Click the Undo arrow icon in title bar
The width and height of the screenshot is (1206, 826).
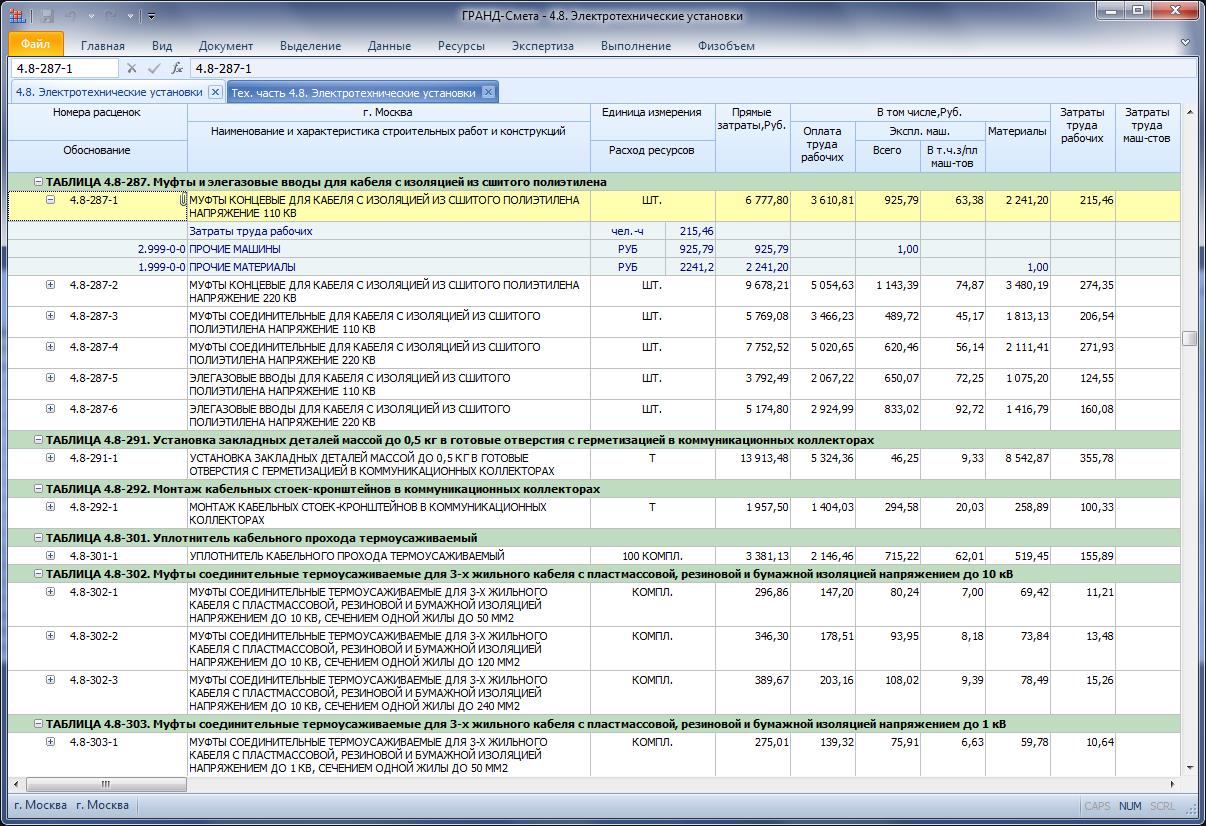[x=72, y=16]
